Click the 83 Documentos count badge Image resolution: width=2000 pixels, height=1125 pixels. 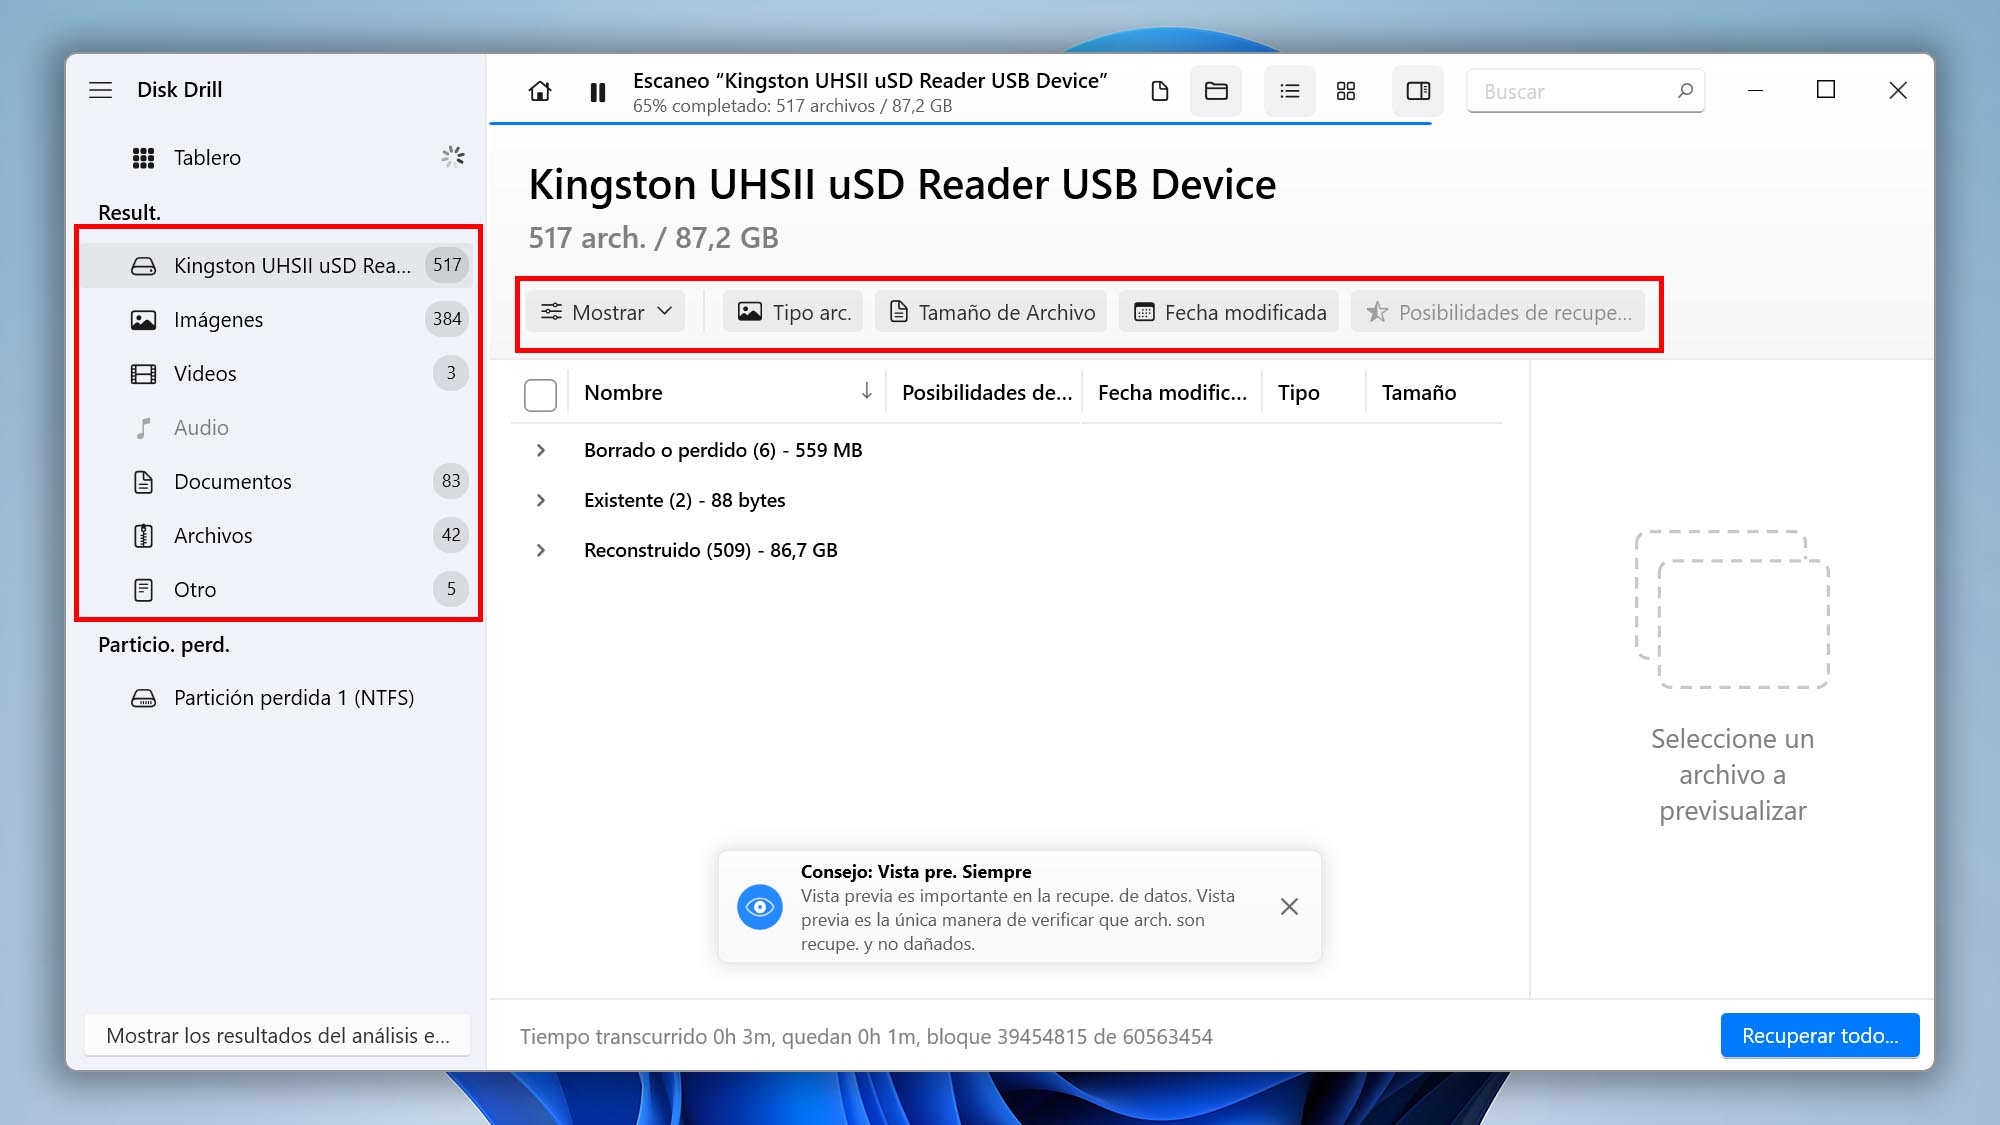click(x=451, y=481)
